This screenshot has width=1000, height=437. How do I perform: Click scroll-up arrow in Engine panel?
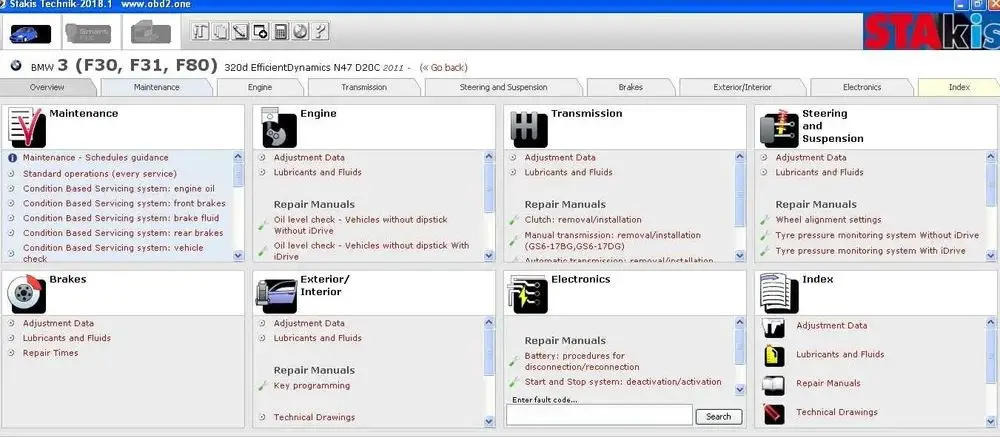pyautogui.click(x=489, y=156)
